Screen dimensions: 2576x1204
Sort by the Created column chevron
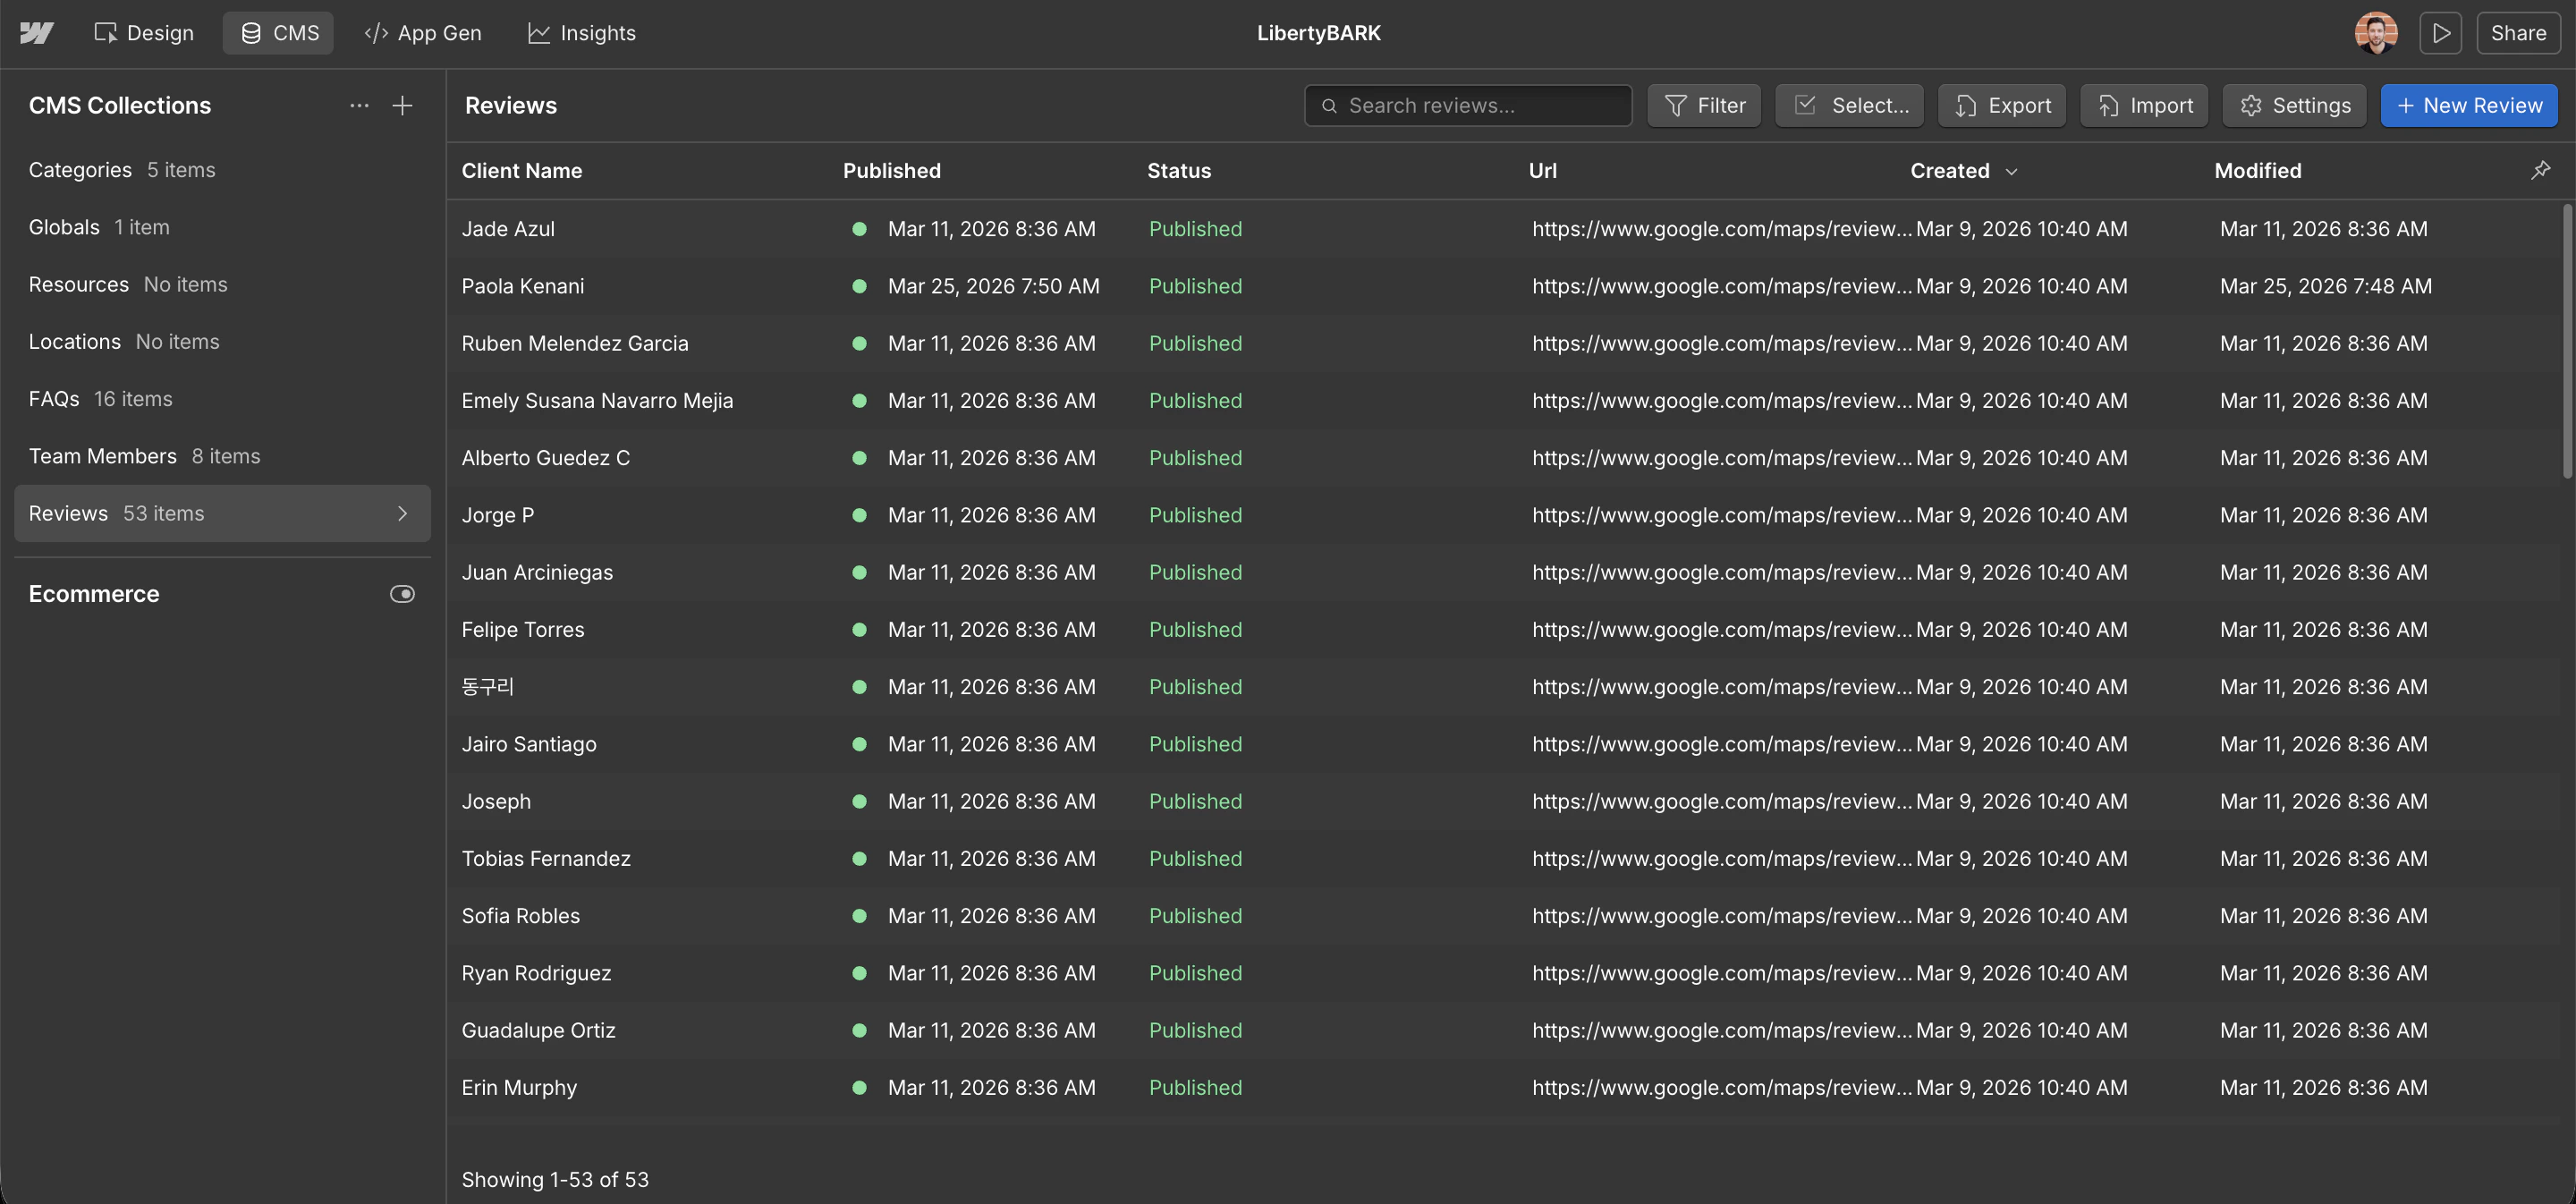tap(2011, 171)
